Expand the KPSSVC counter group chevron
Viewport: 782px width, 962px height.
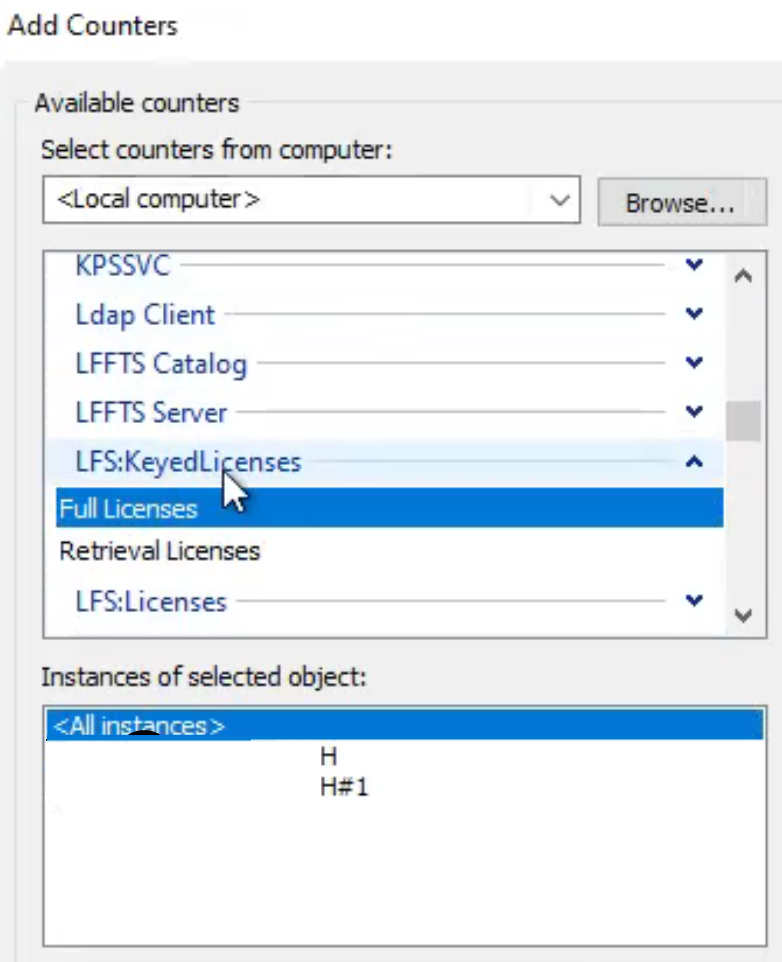[694, 265]
